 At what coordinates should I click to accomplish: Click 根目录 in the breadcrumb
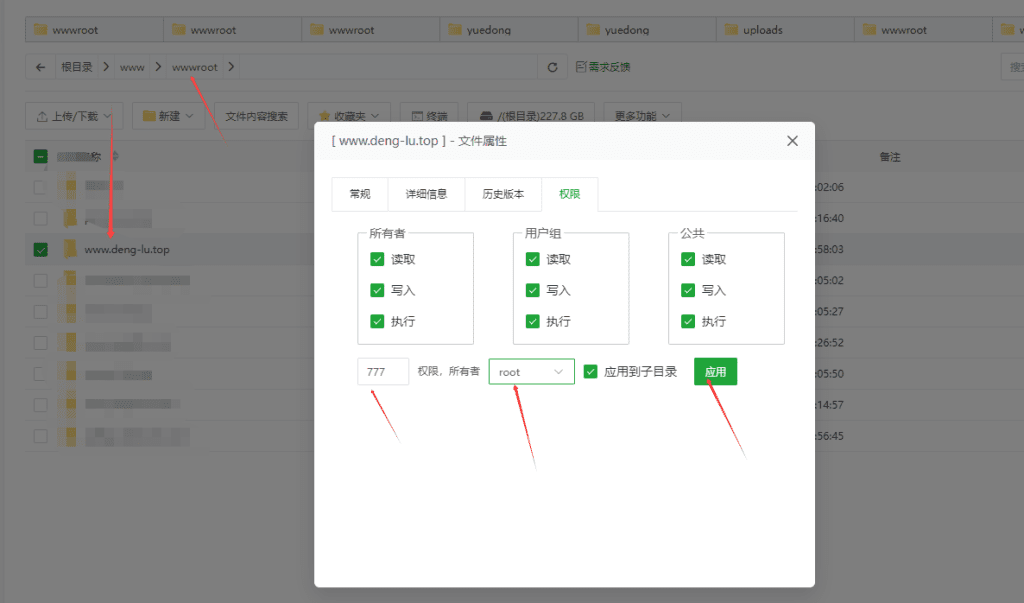[x=77, y=67]
